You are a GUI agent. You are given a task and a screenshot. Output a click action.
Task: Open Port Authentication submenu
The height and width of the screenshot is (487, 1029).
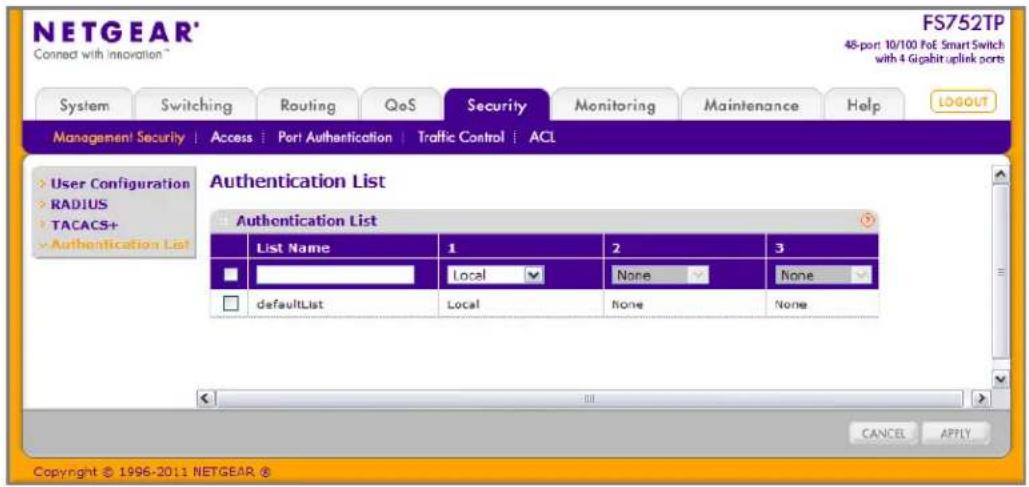coord(335,138)
